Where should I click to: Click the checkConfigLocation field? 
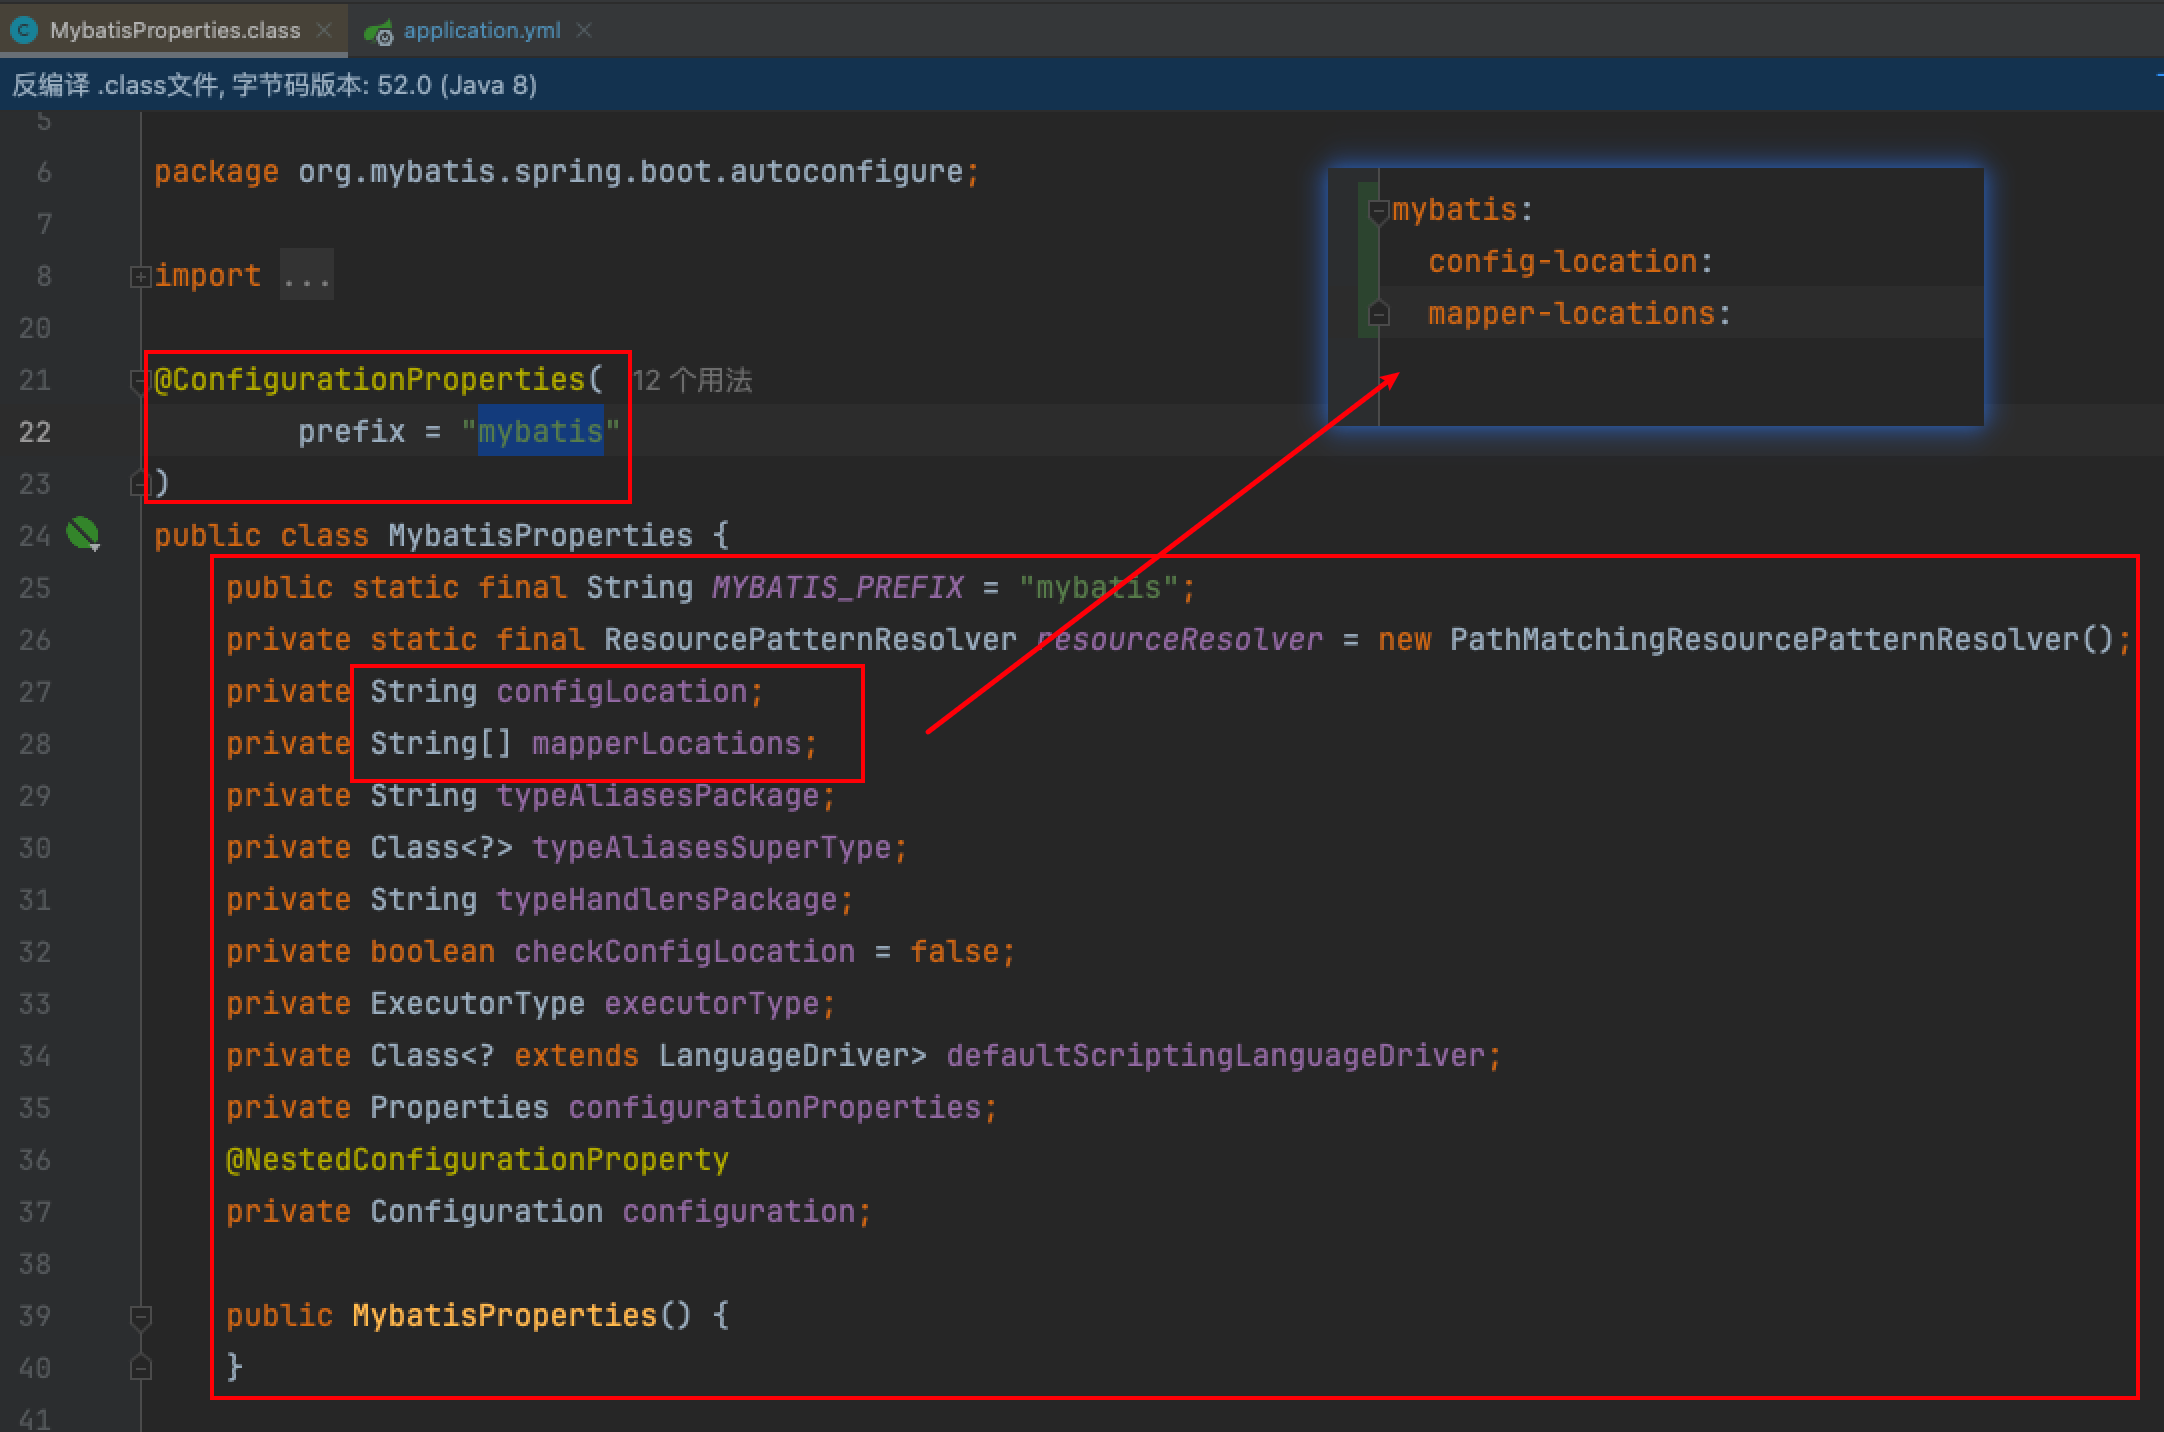[x=685, y=951]
